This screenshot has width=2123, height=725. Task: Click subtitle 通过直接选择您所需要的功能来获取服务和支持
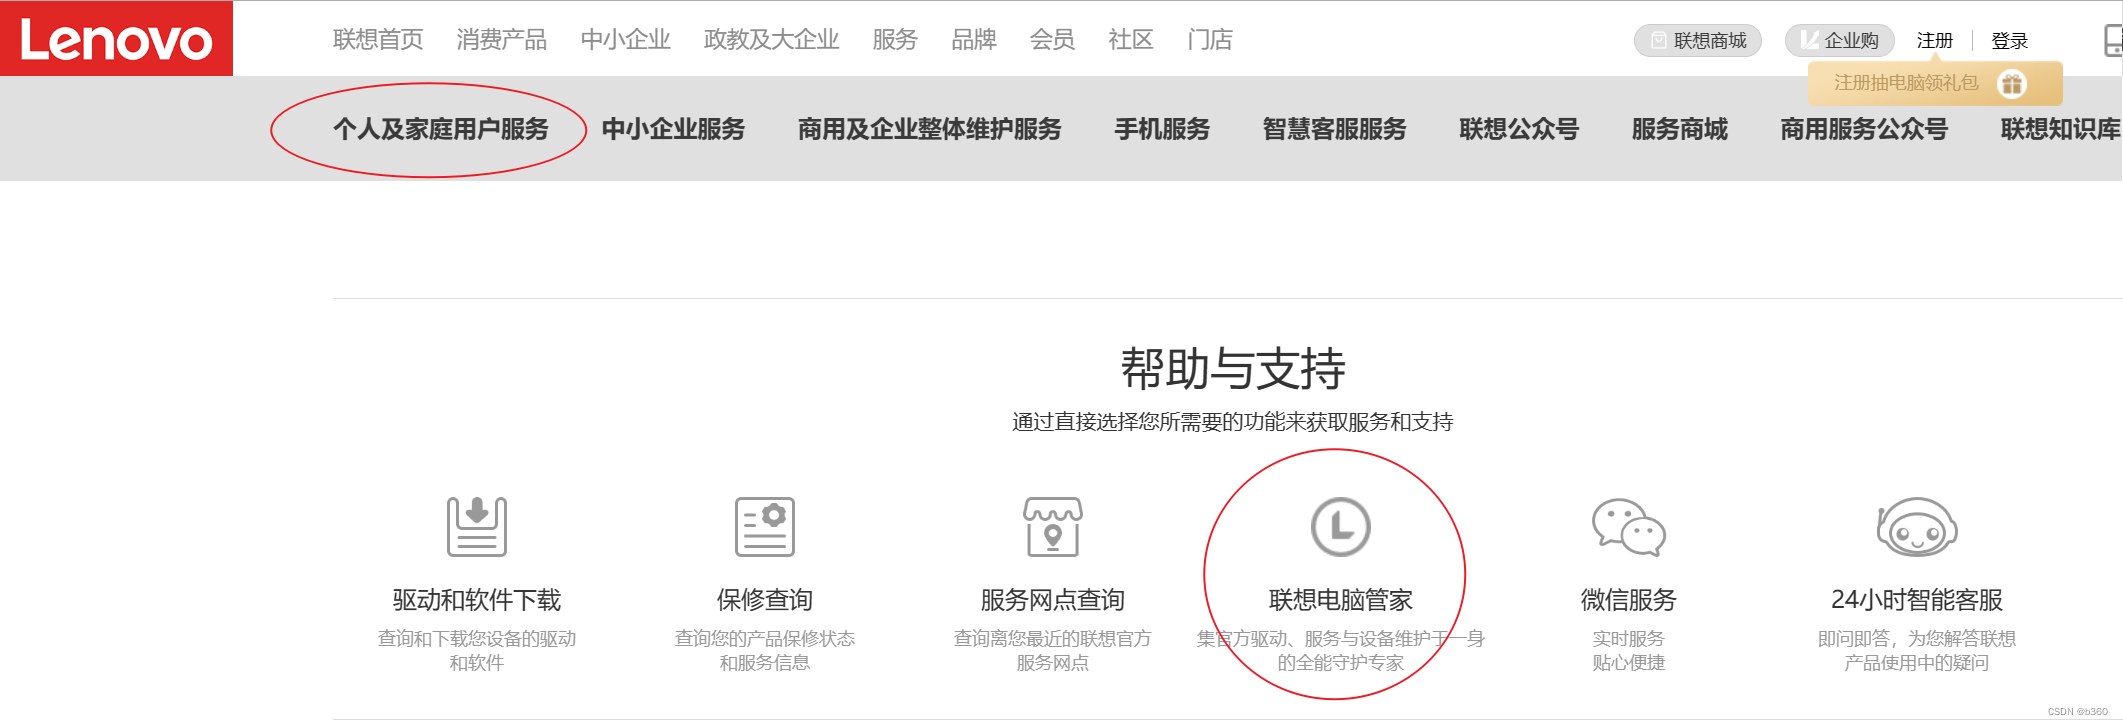(x=1233, y=422)
